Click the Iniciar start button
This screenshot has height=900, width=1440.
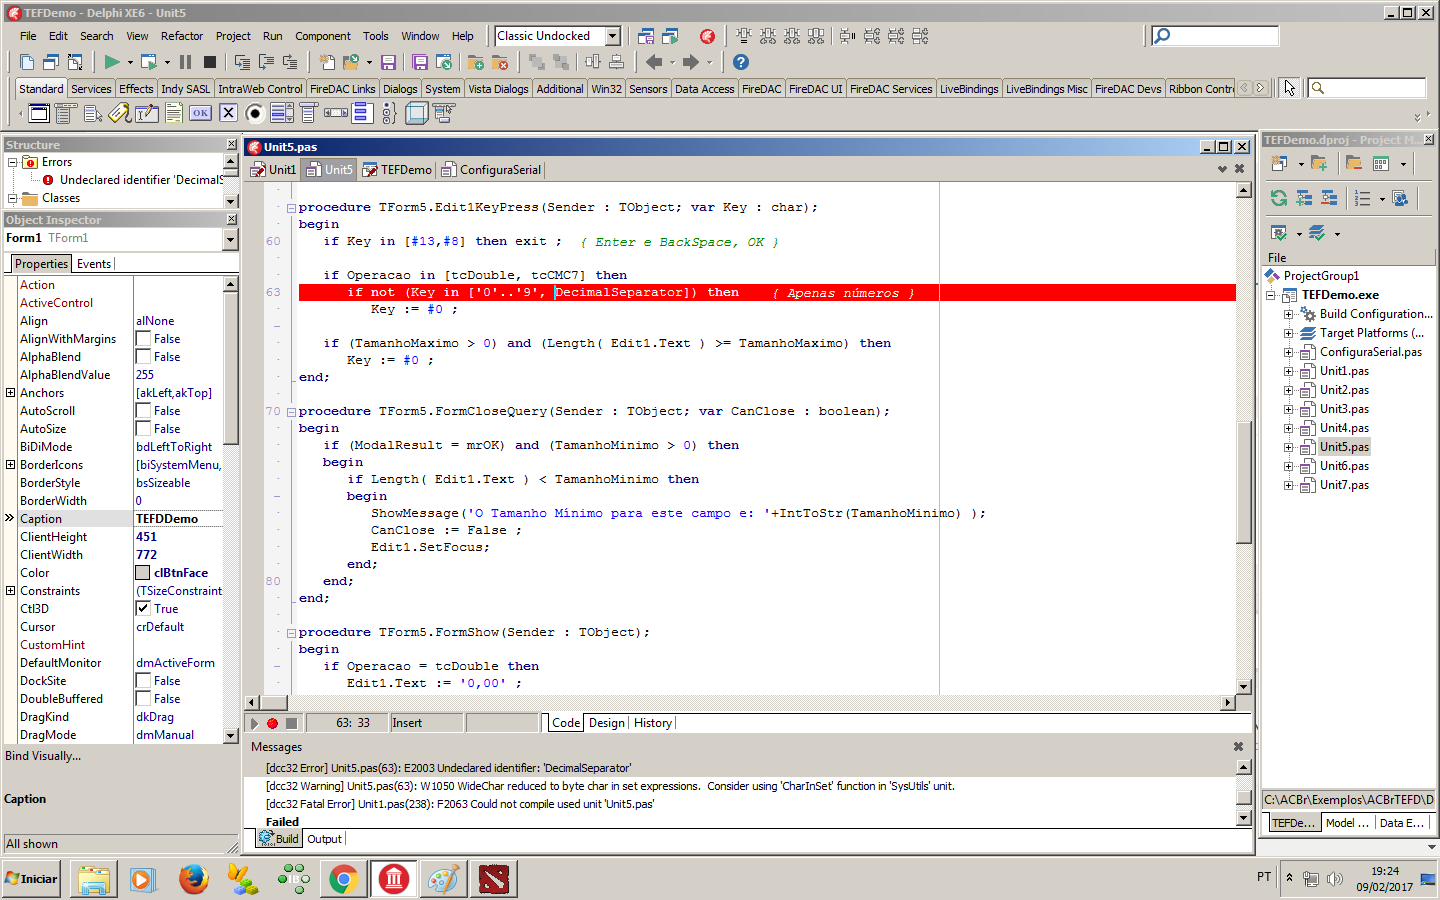point(32,879)
